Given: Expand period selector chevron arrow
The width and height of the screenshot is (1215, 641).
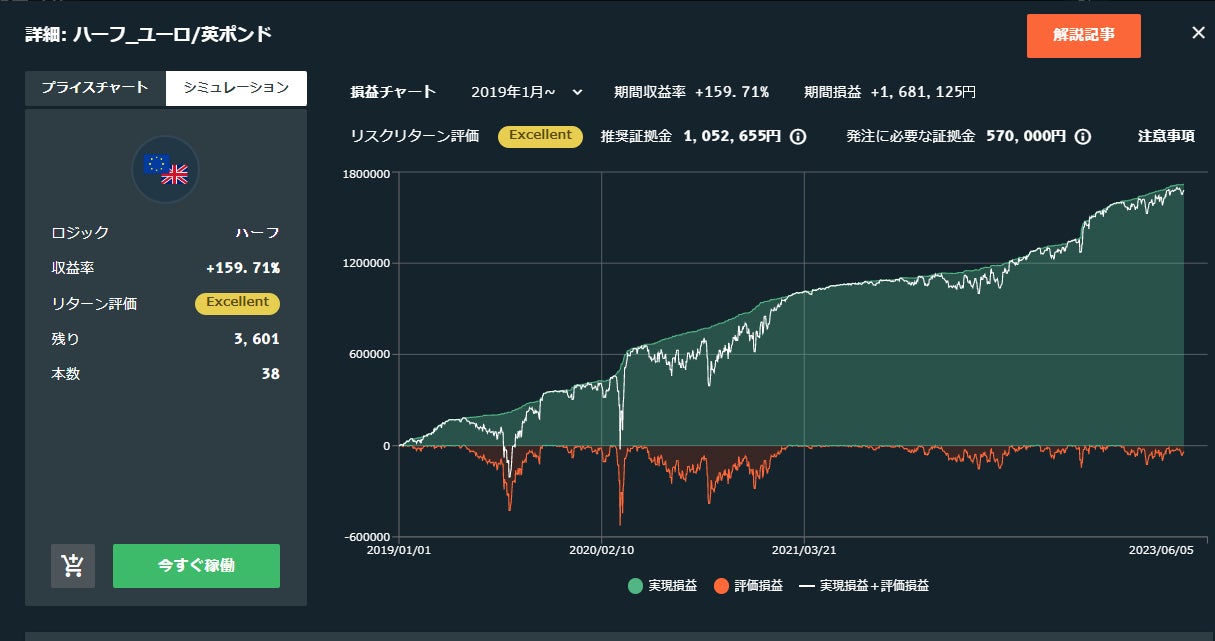Looking at the screenshot, I should (577, 92).
